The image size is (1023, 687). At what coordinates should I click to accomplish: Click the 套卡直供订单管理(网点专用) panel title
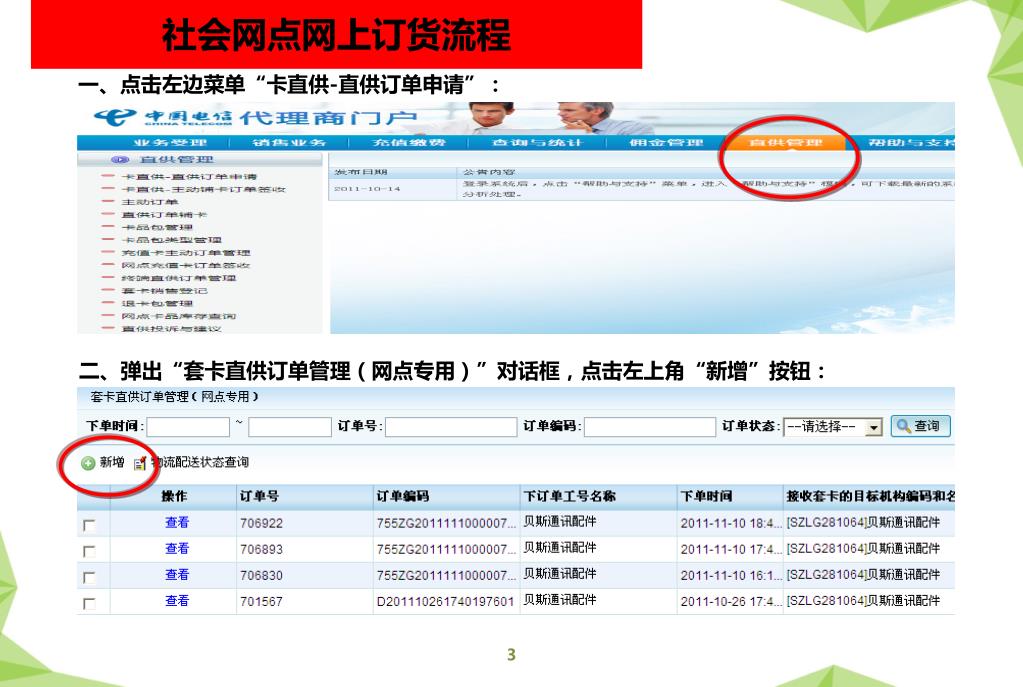click(174, 397)
